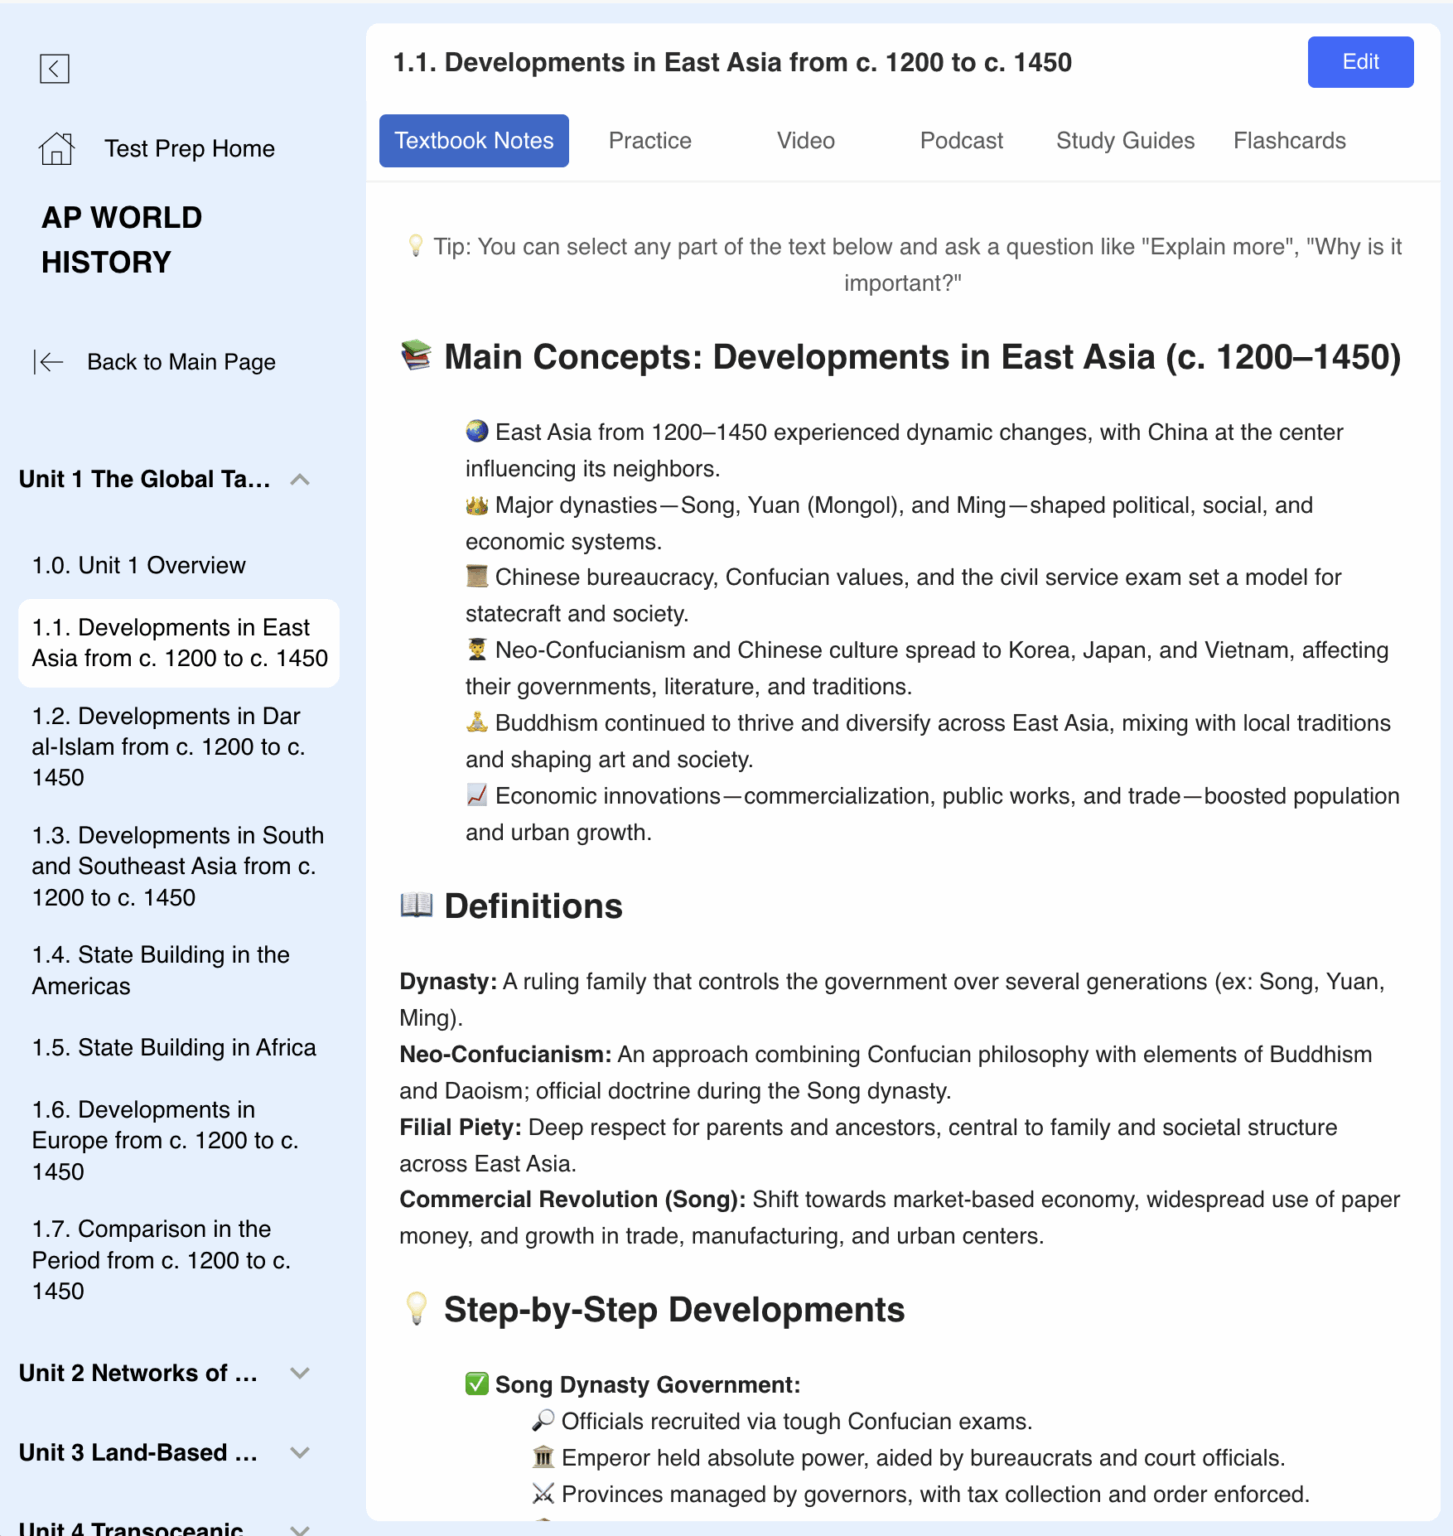
Task: Go to Test Prep Home link
Action: click(x=189, y=149)
